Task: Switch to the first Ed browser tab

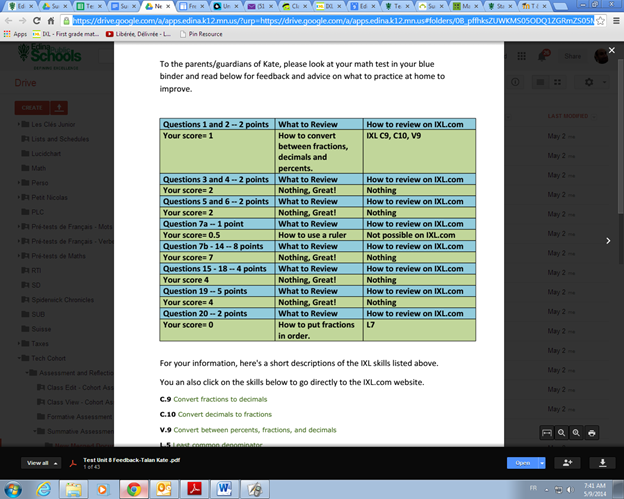Action: coord(21,6)
